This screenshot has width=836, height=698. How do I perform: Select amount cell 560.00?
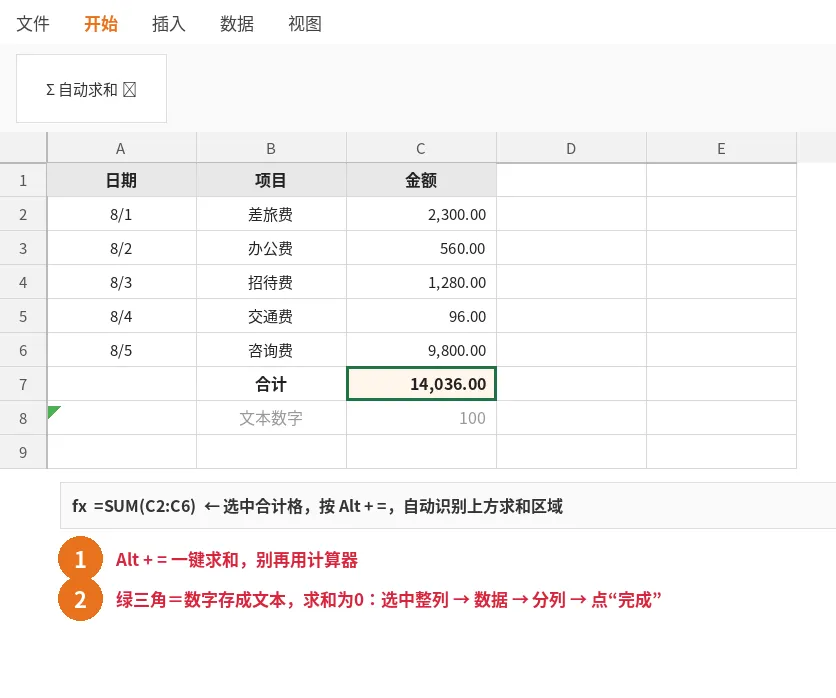421,248
